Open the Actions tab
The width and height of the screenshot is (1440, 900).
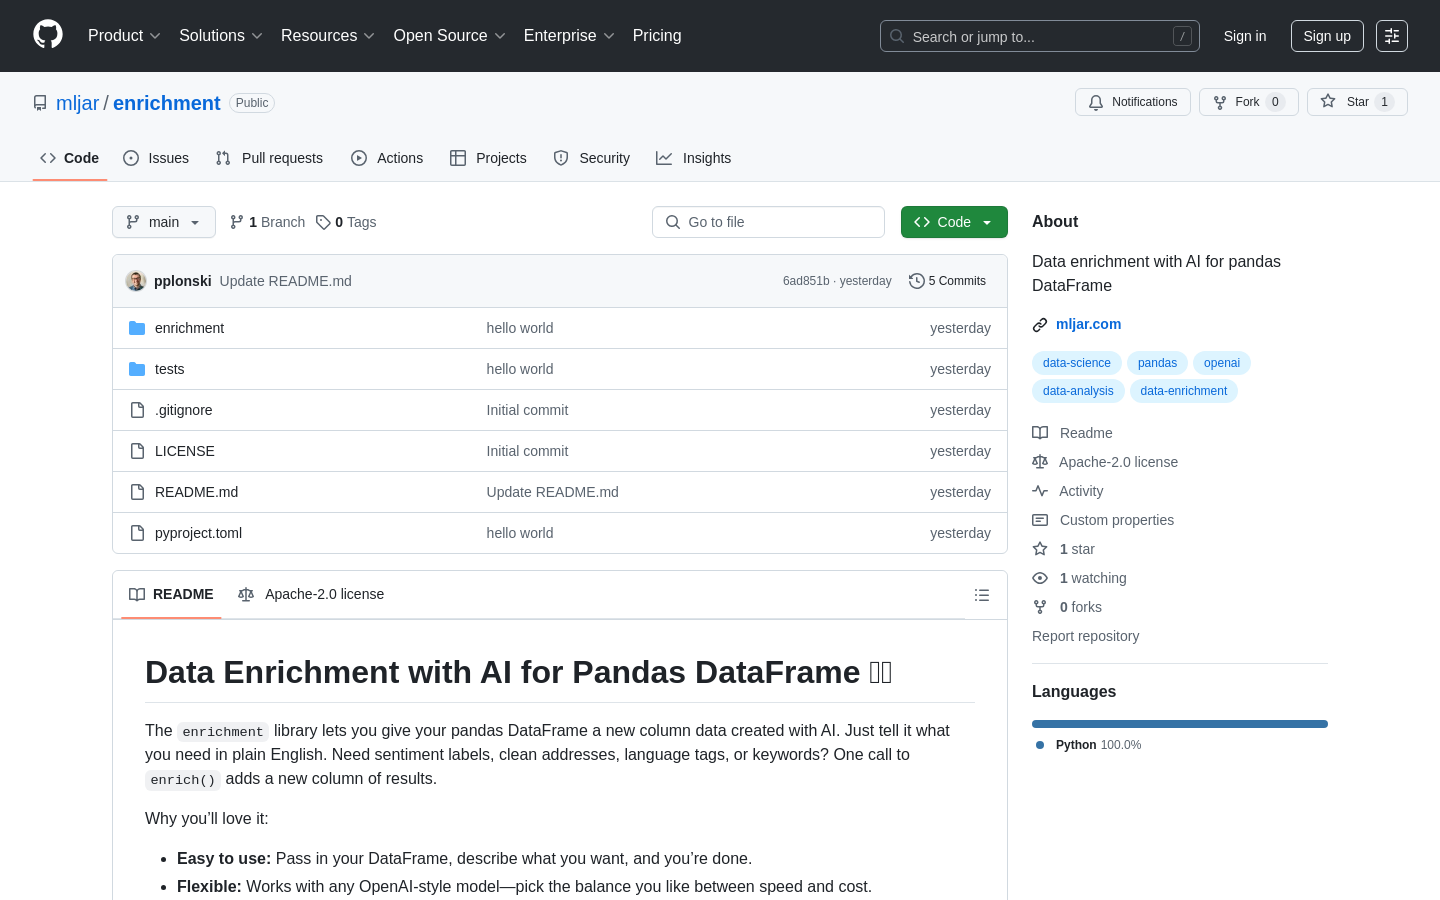[x=387, y=158]
